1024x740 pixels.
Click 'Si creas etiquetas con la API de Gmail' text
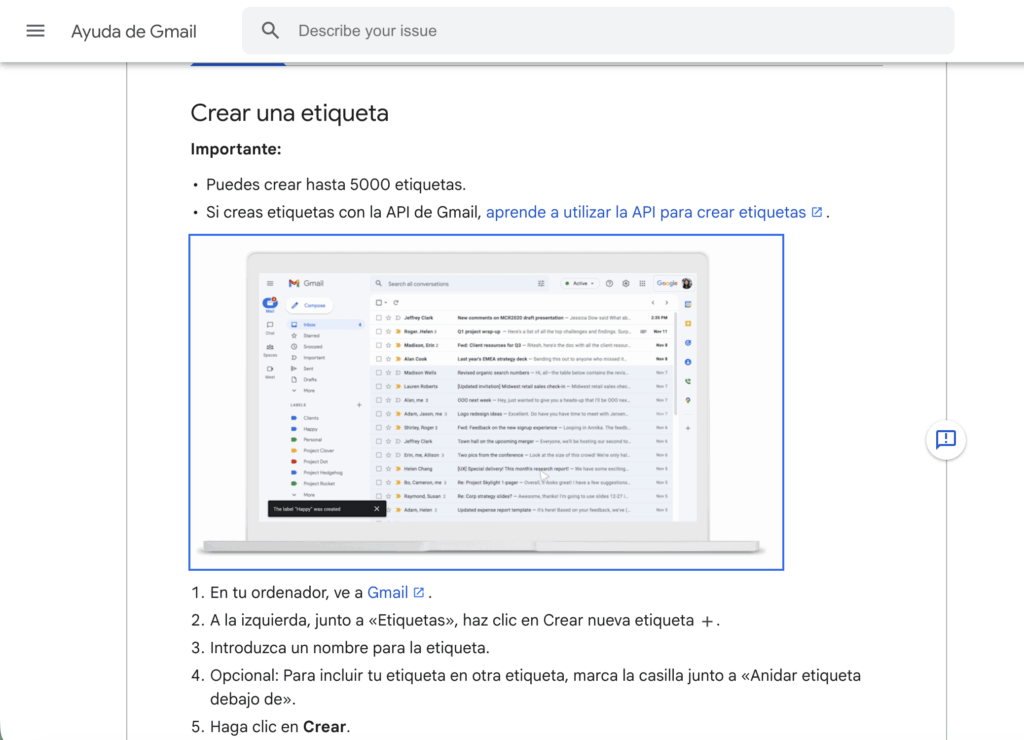pos(344,212)
